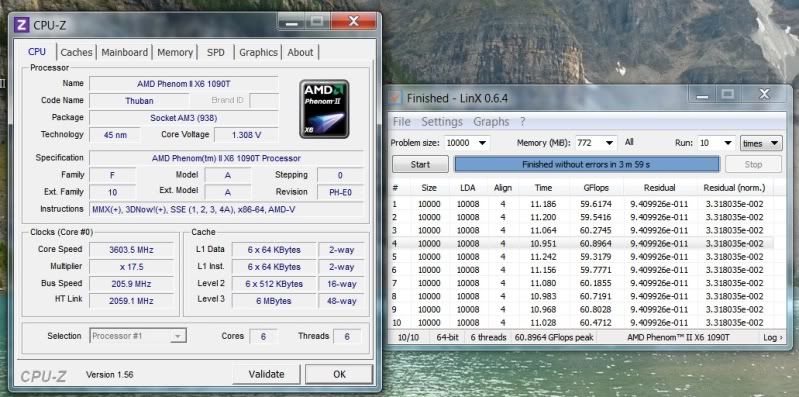Screen dimensions: 799x397
Task: Sort by the LDA column header
Action: click(467, 188)
